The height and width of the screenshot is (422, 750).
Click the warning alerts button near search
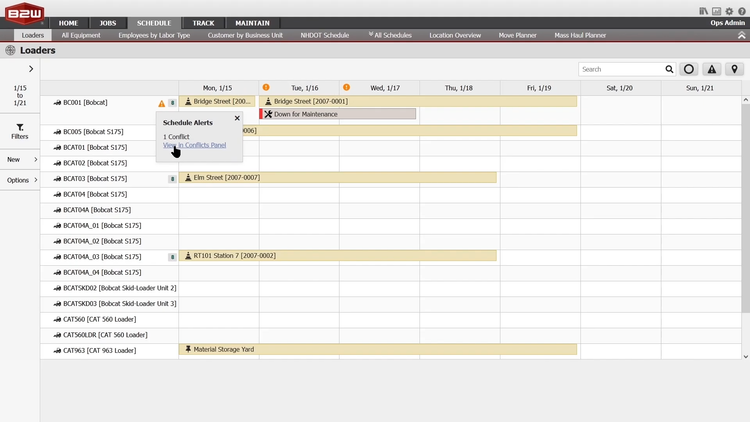[x=712, y=69]
